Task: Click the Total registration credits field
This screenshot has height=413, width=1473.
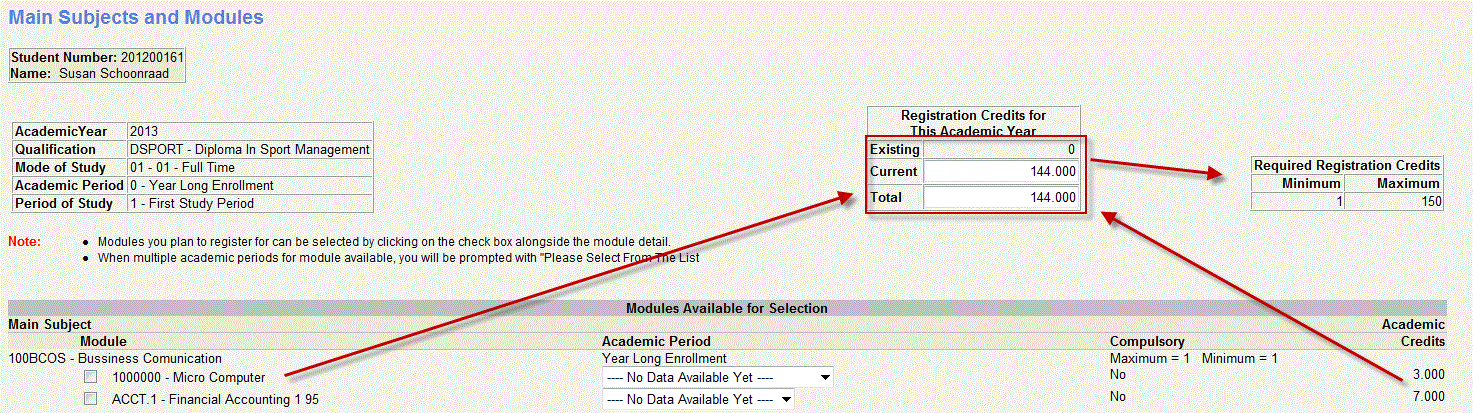Action: 1000,198
